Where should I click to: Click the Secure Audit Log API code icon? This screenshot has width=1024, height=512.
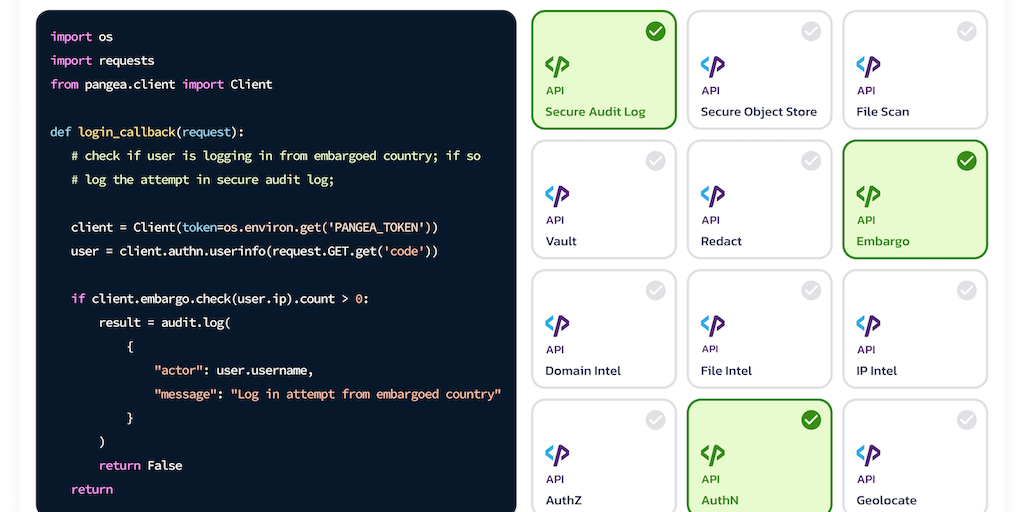557,66
